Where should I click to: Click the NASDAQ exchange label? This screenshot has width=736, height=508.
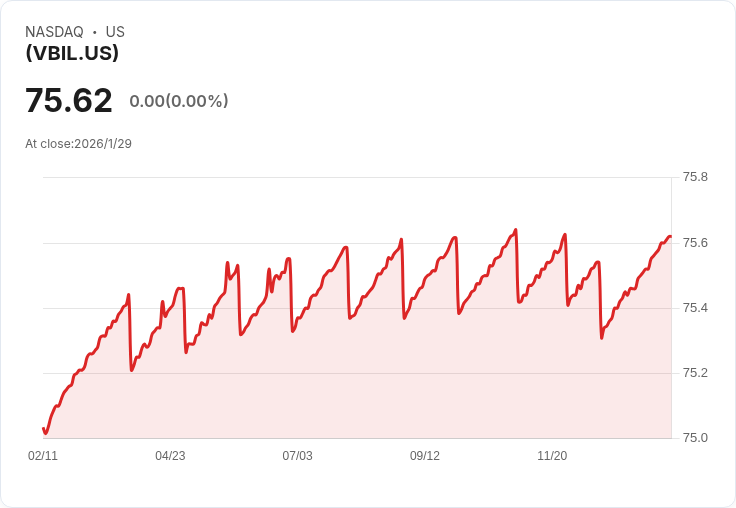tap(54, 32)
